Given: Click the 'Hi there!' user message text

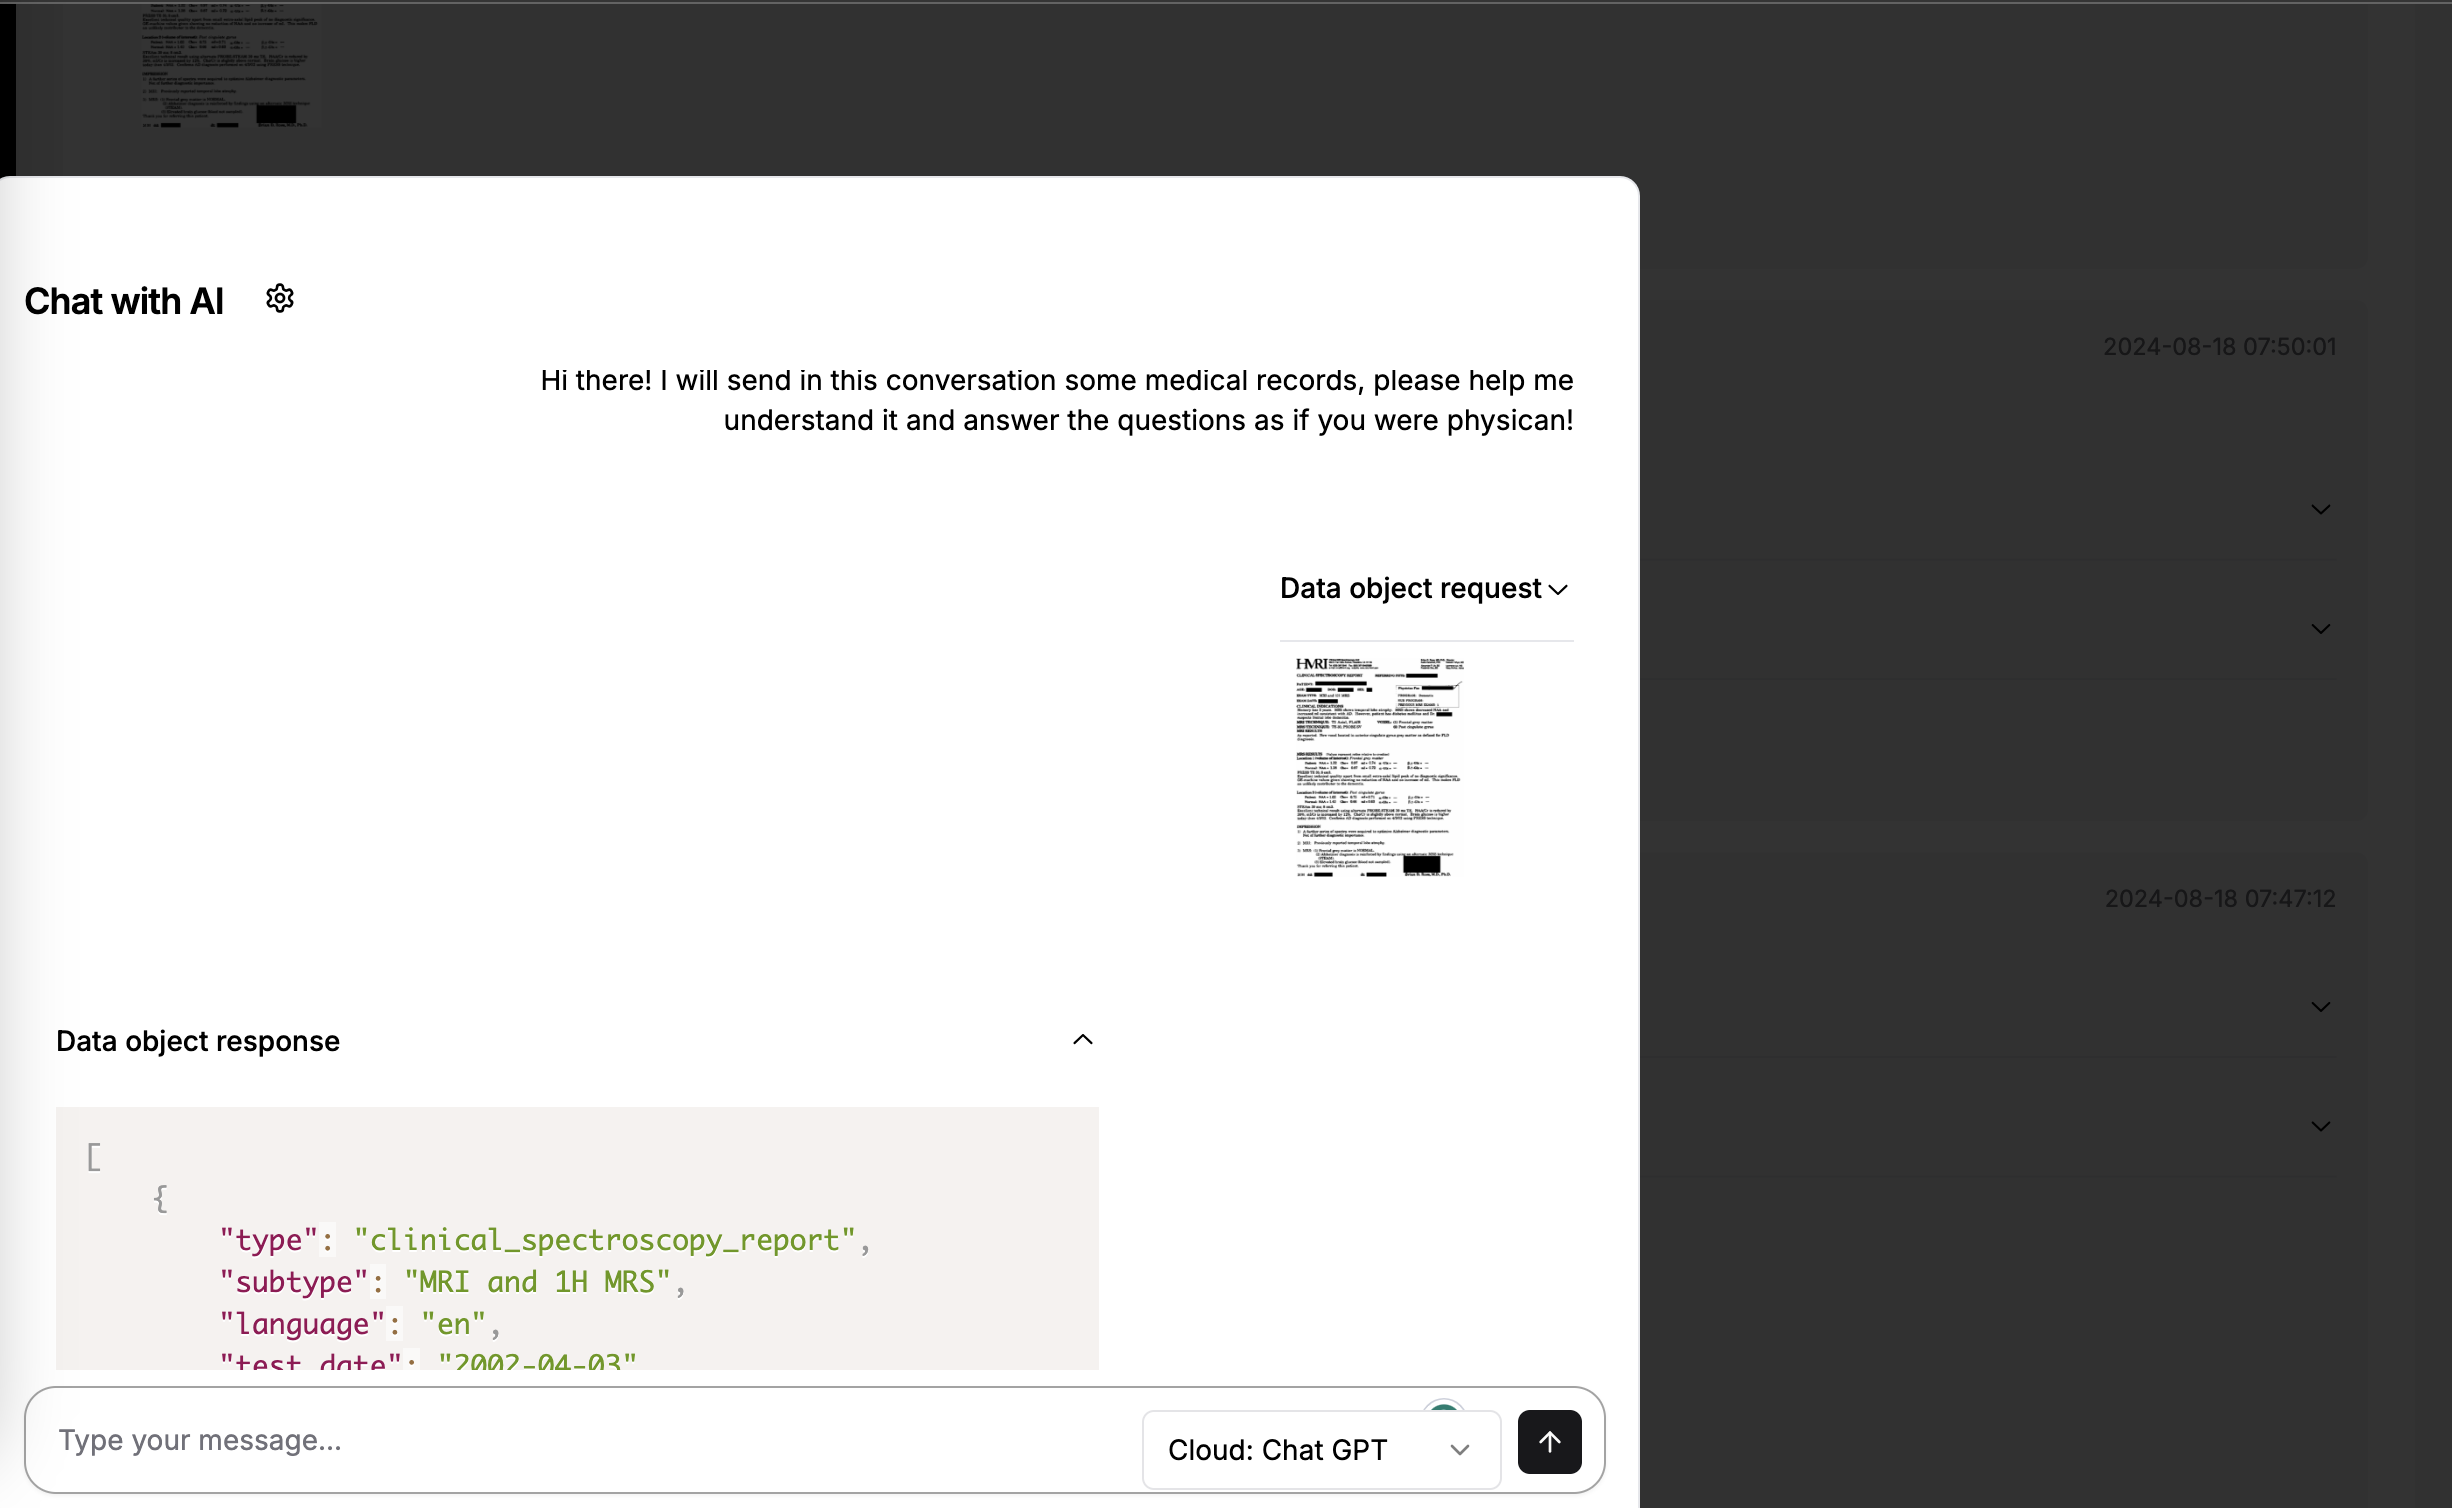Looking at the screenshot, I should pyautogui.click(x=1056, y=400).
